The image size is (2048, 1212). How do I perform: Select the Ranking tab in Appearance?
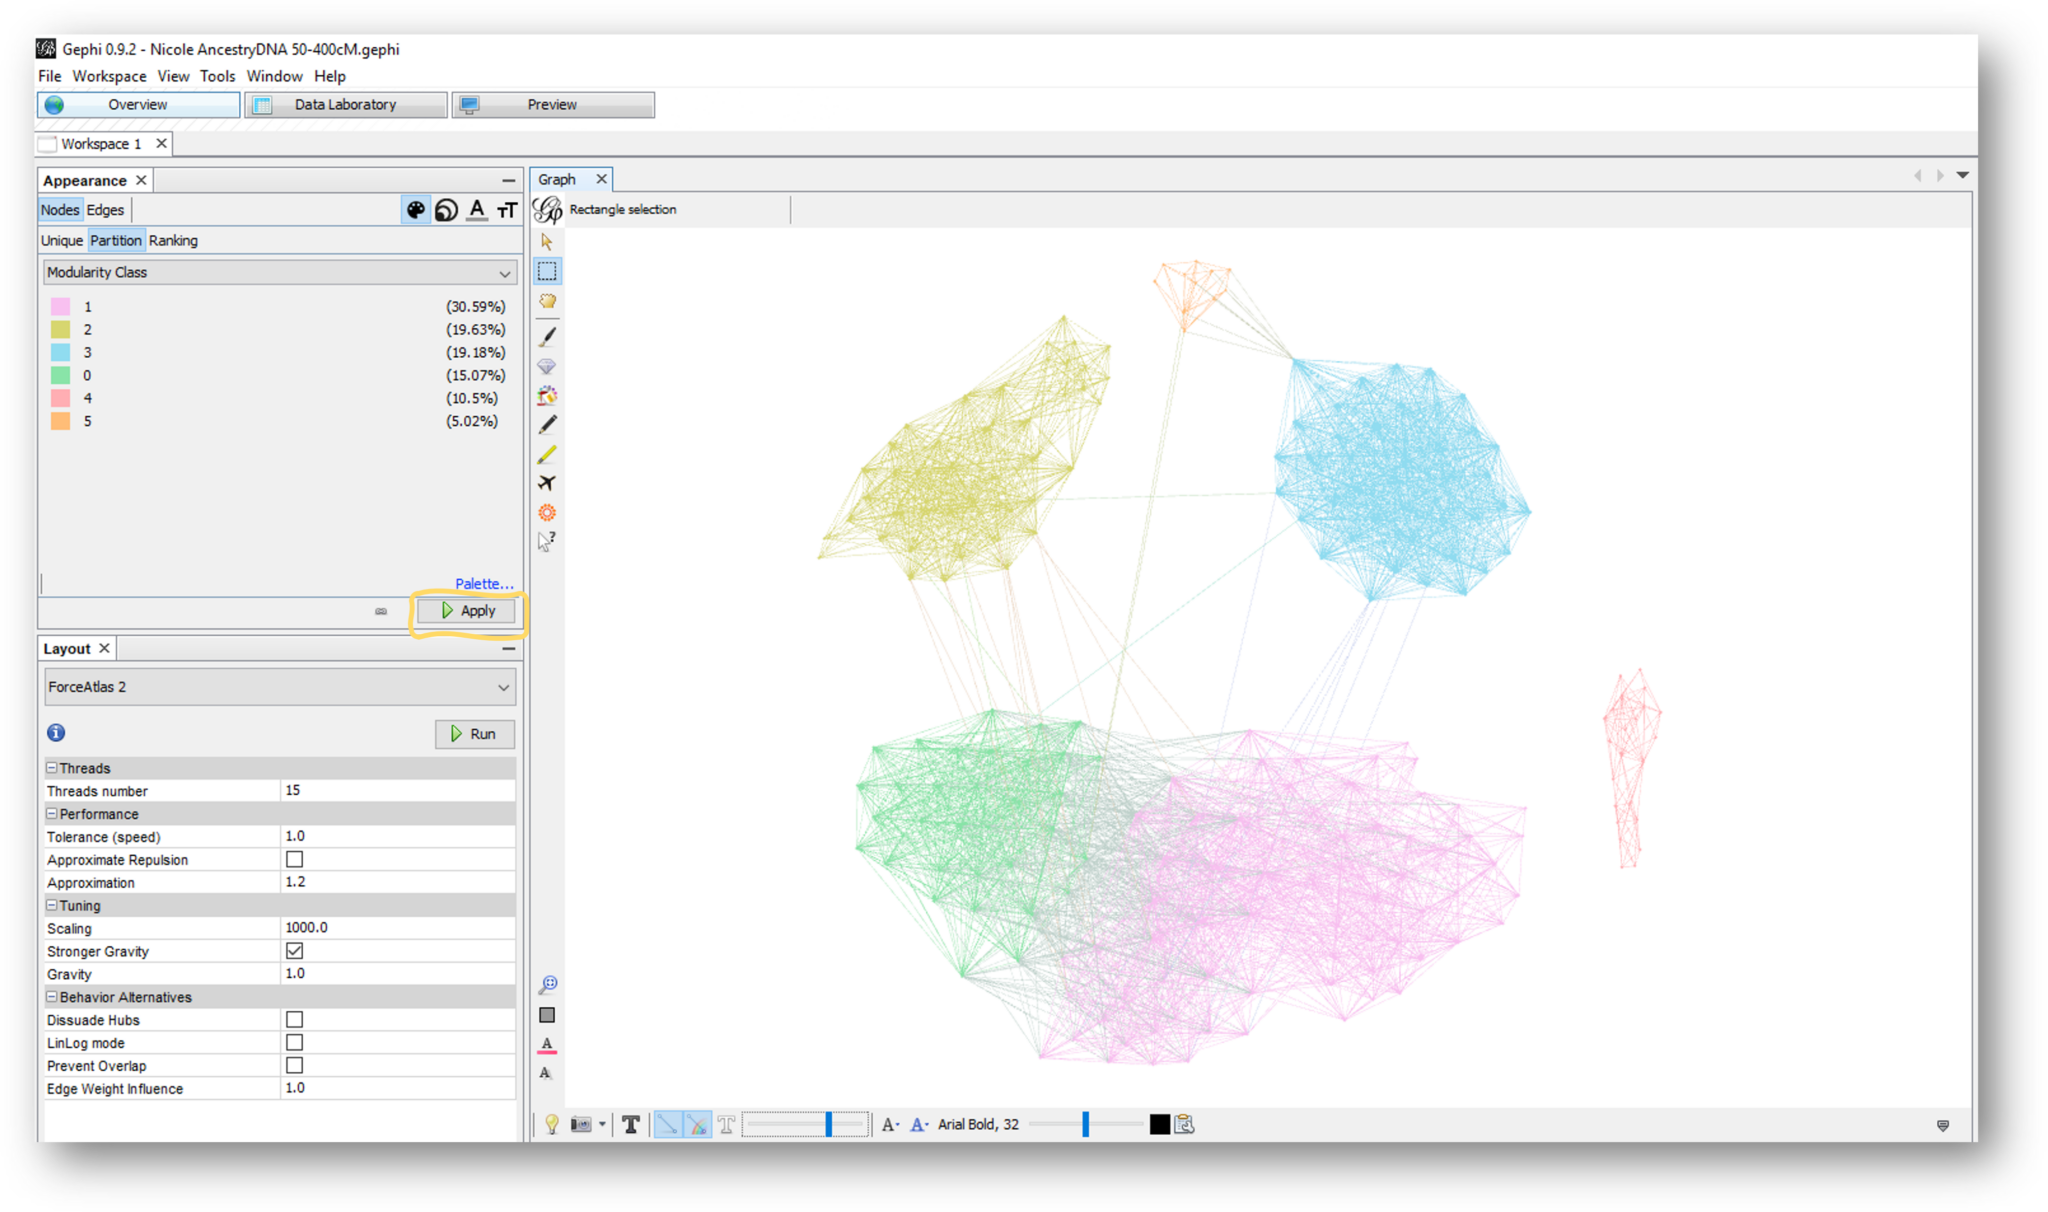173,241
